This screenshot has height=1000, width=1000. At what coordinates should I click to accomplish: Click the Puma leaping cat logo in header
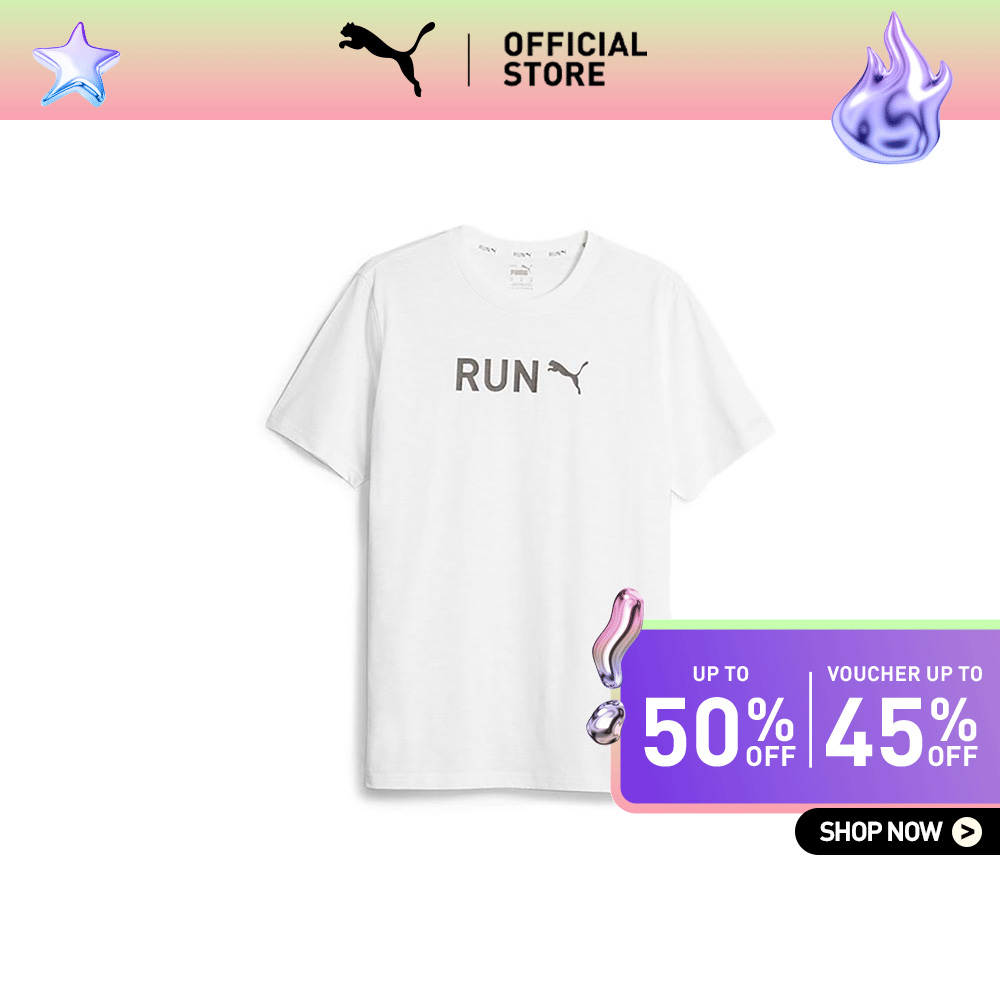(387, 59)
